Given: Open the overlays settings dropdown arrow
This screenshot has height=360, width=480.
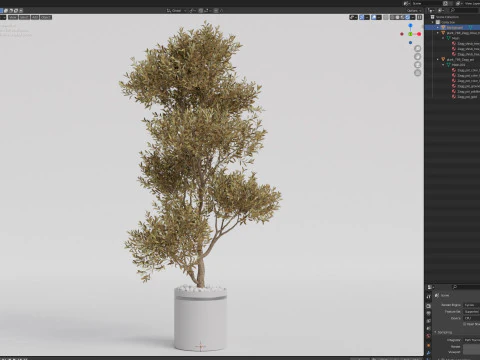Looking at the screenshot, I should tap(379, 17).
